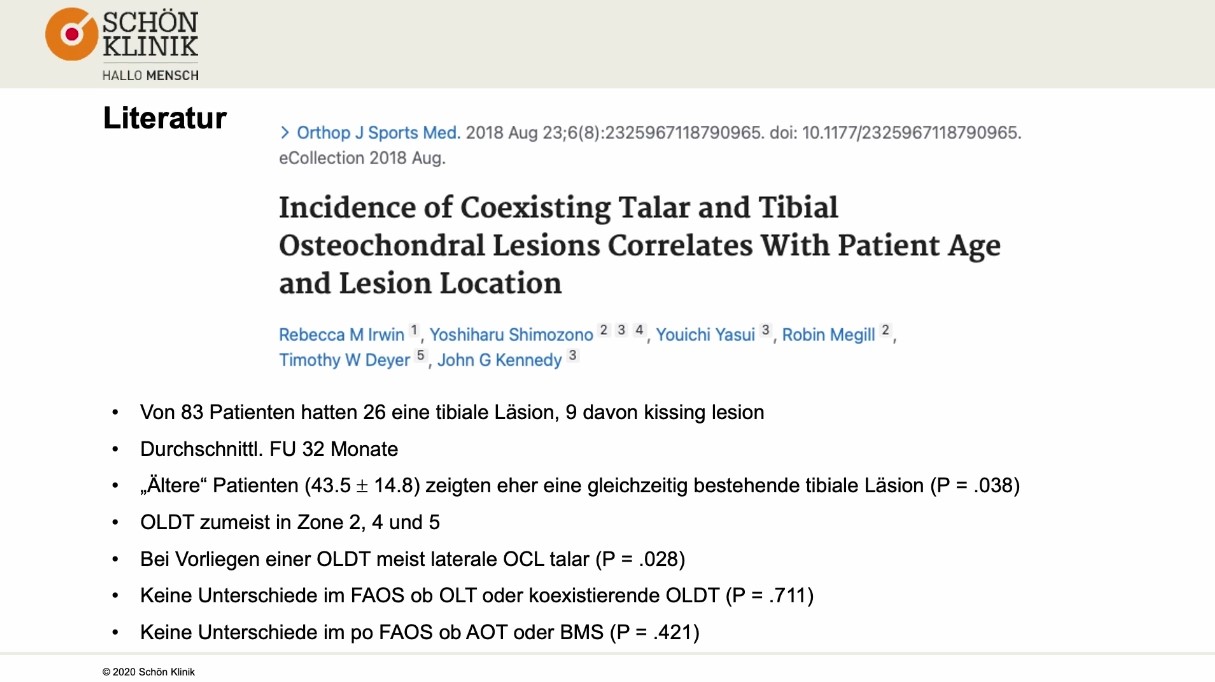The image size is (1215, 682).
Task: Click affiliation superscript 4 after Shimozono
Action: (x=639, y=331)
